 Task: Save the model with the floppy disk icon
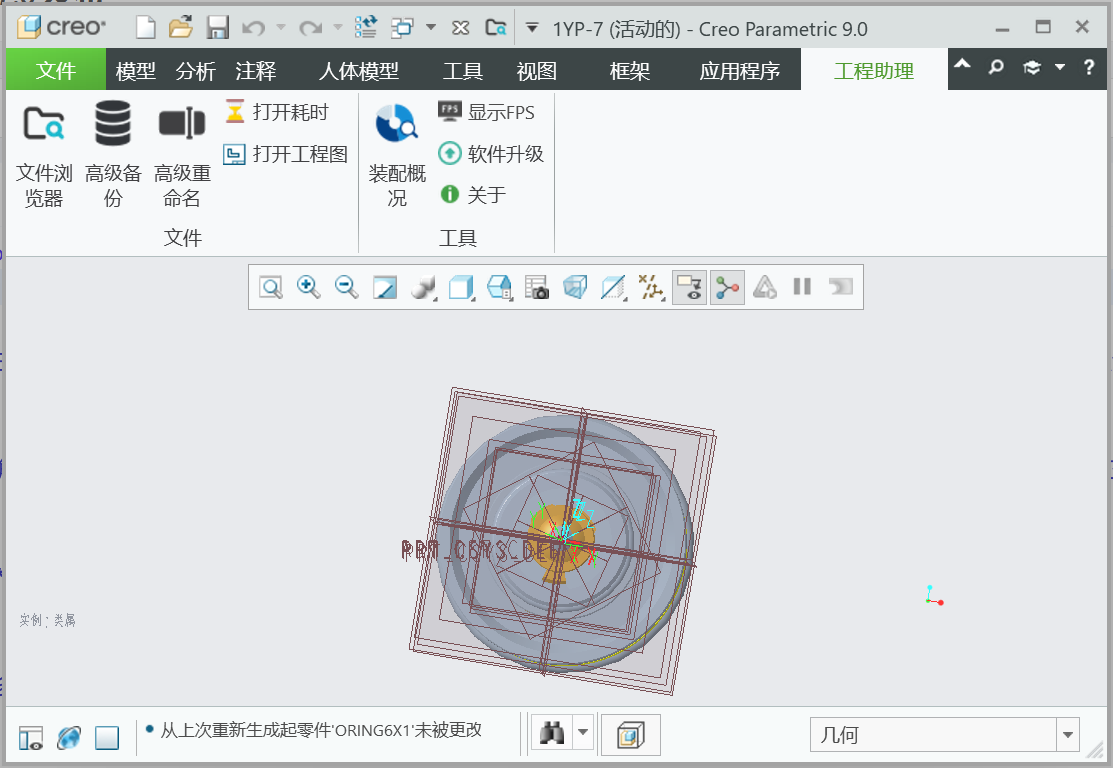click(x=217, y=28)
